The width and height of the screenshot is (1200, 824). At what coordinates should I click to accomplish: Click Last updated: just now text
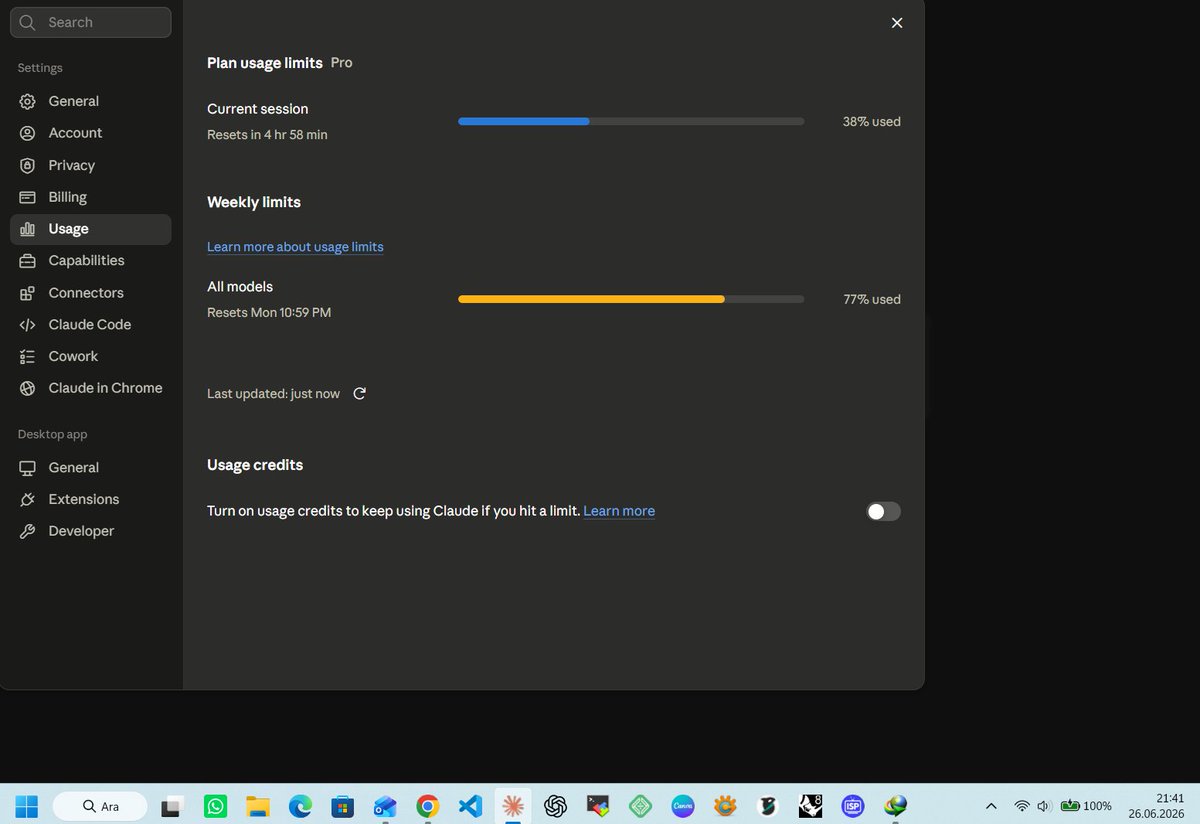point(273,394)
